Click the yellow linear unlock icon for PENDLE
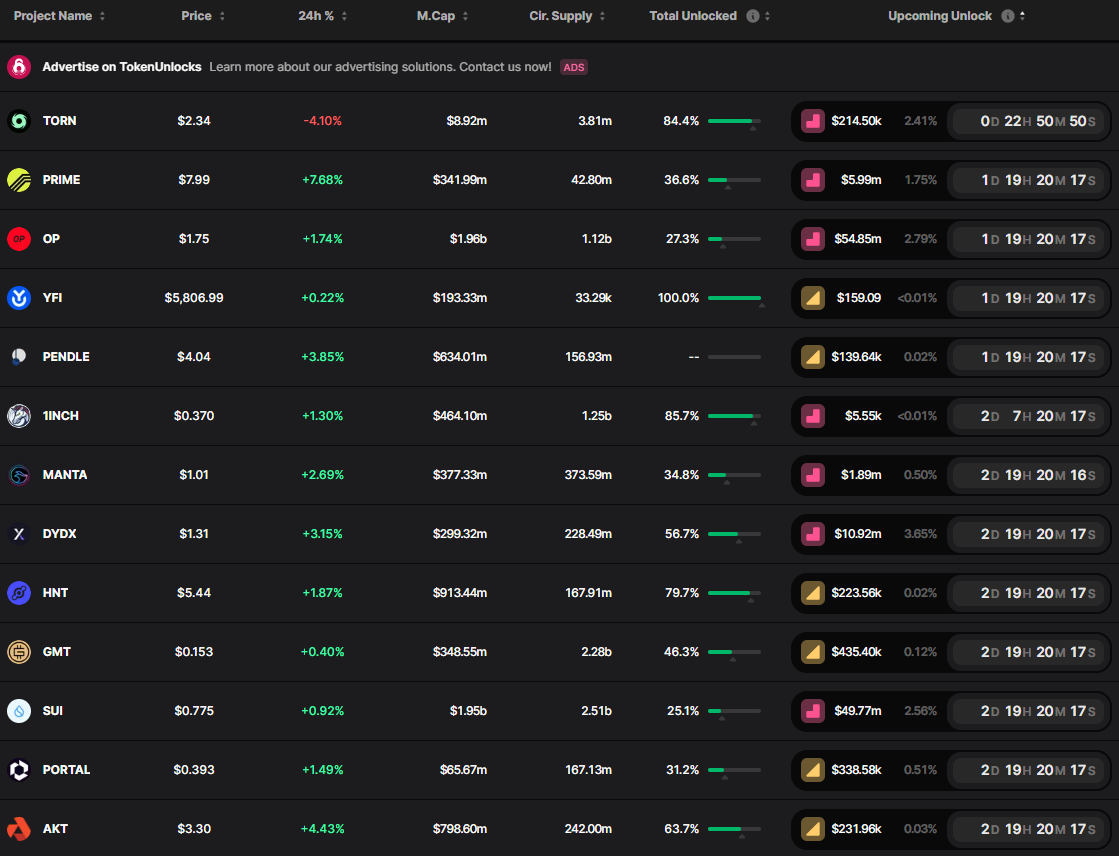 [813, 357]
